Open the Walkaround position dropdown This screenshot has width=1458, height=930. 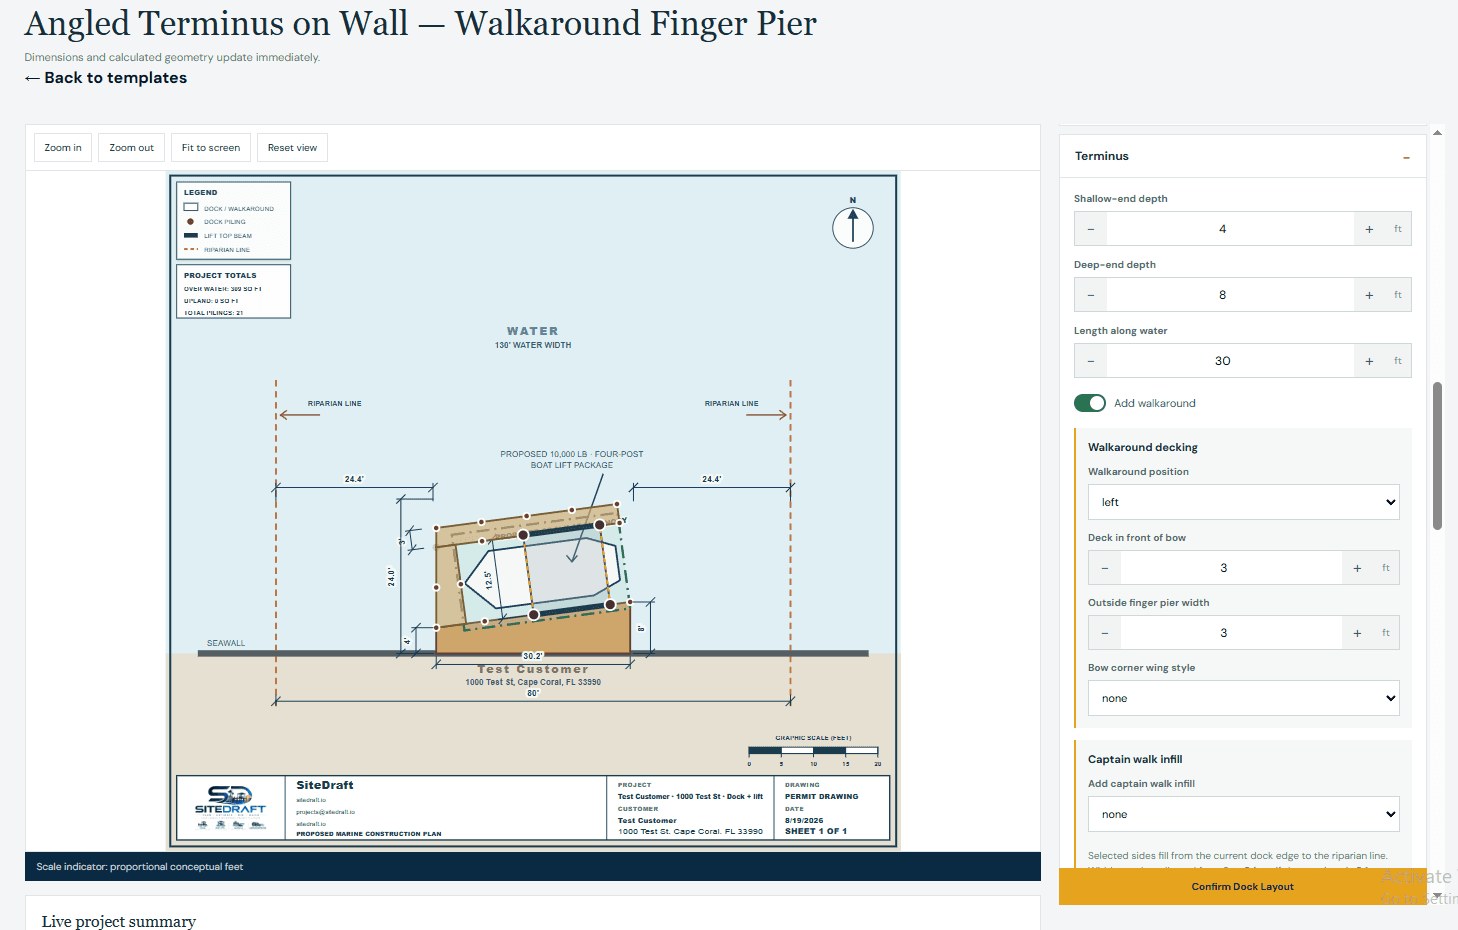[x=1243, y=502]
